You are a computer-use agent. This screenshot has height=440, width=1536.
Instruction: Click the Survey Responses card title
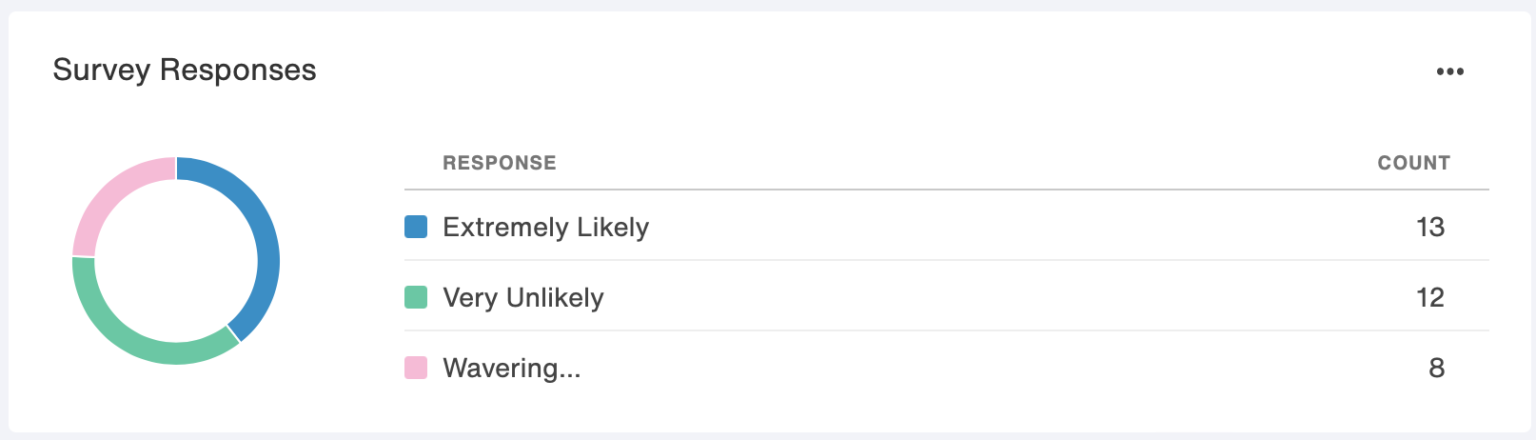coord(184,70)
